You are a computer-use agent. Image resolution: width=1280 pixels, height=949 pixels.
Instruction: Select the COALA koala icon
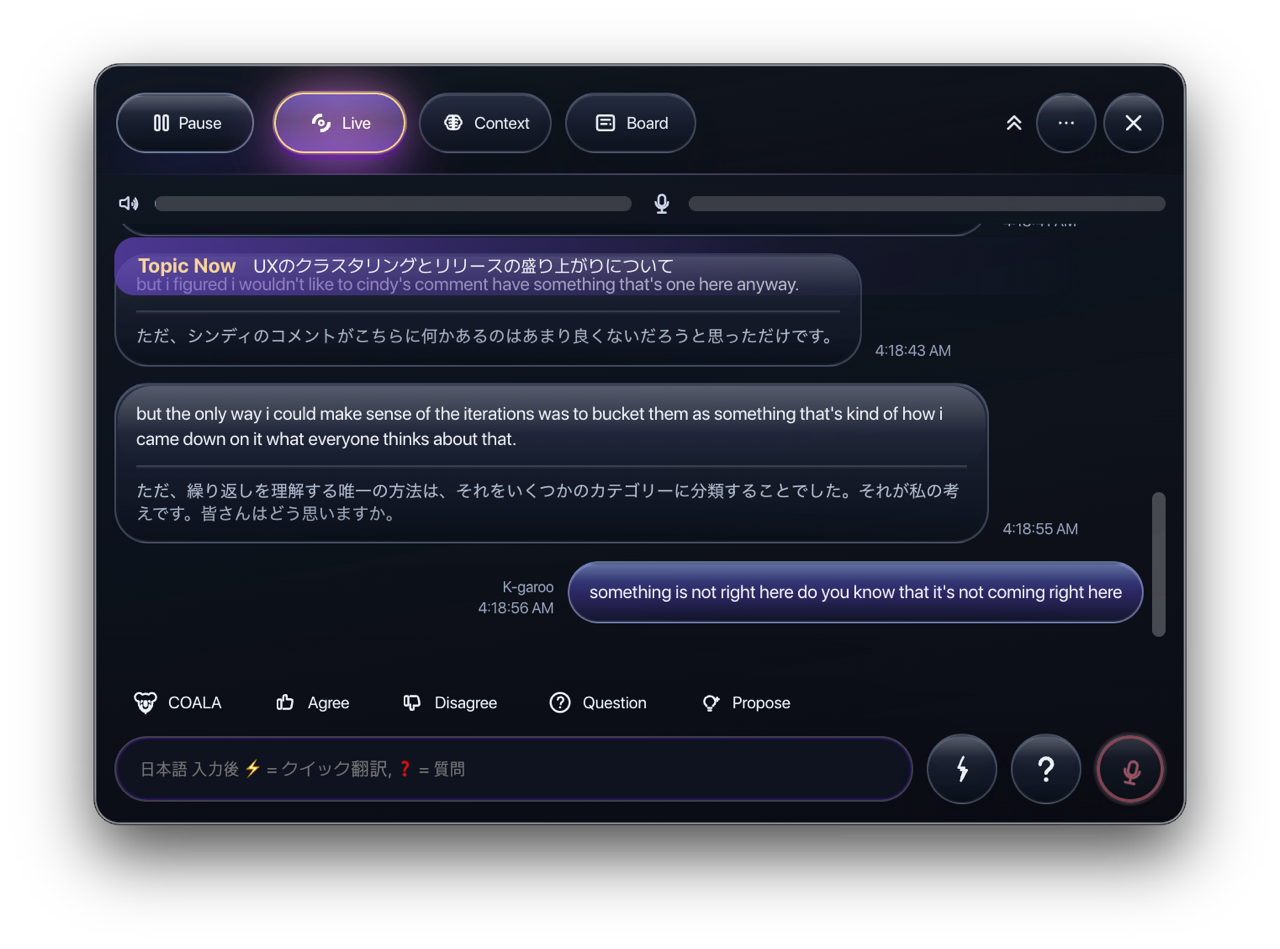(x=145, y=702)
